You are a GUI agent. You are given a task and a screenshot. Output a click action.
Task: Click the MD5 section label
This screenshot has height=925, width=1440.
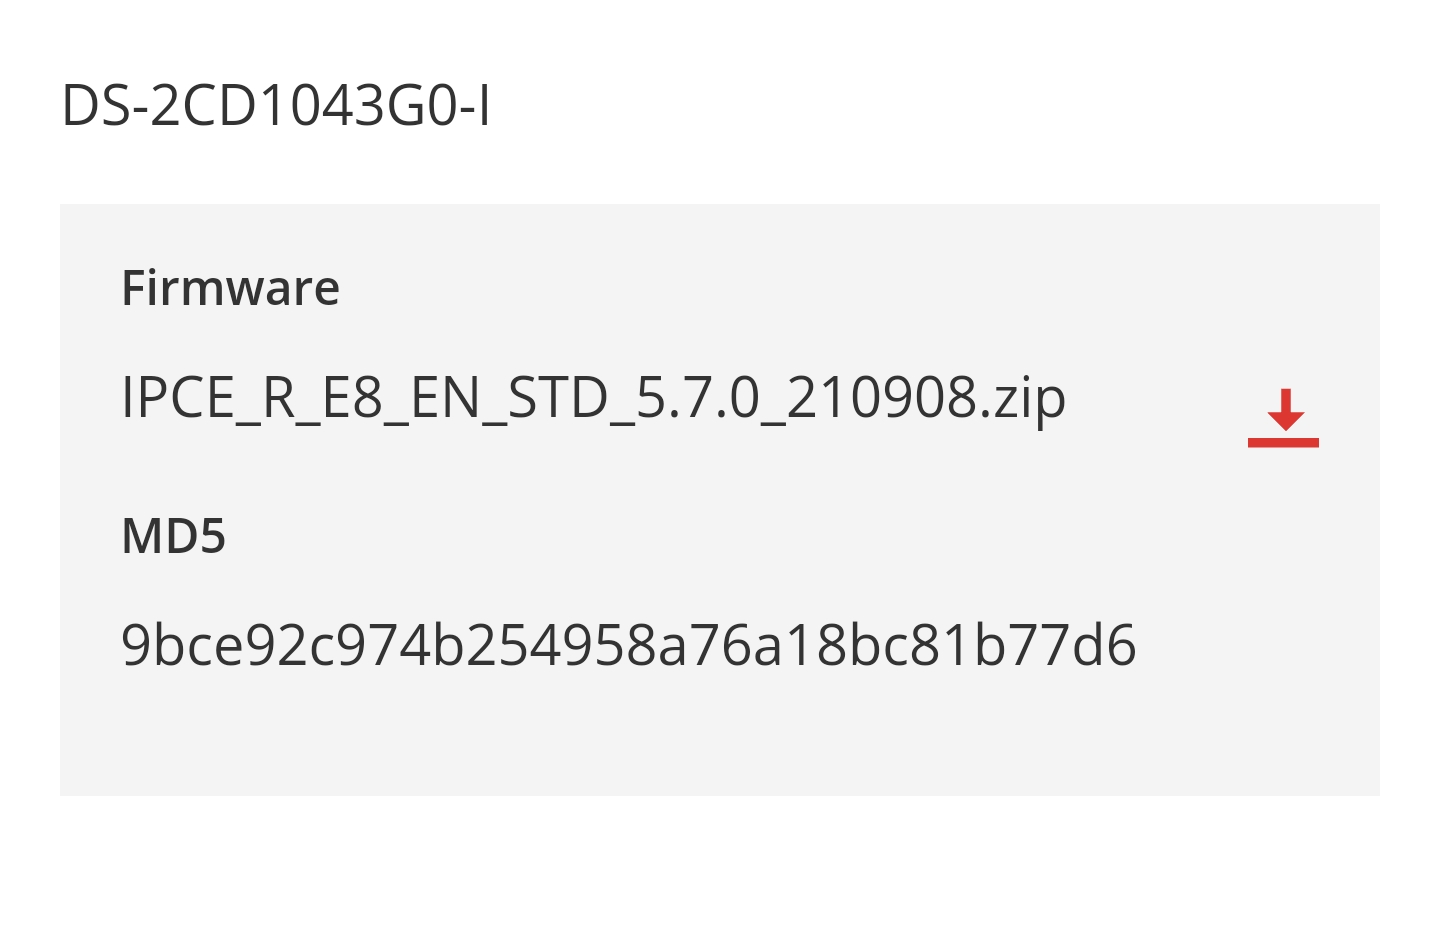click(x=173, y=536)
